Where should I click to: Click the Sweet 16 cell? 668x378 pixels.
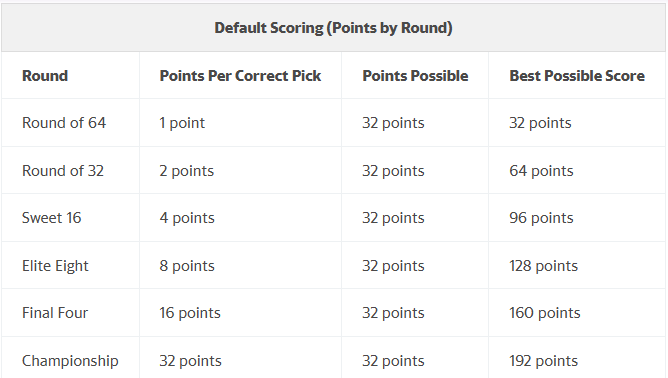click(x=52, y=218)
